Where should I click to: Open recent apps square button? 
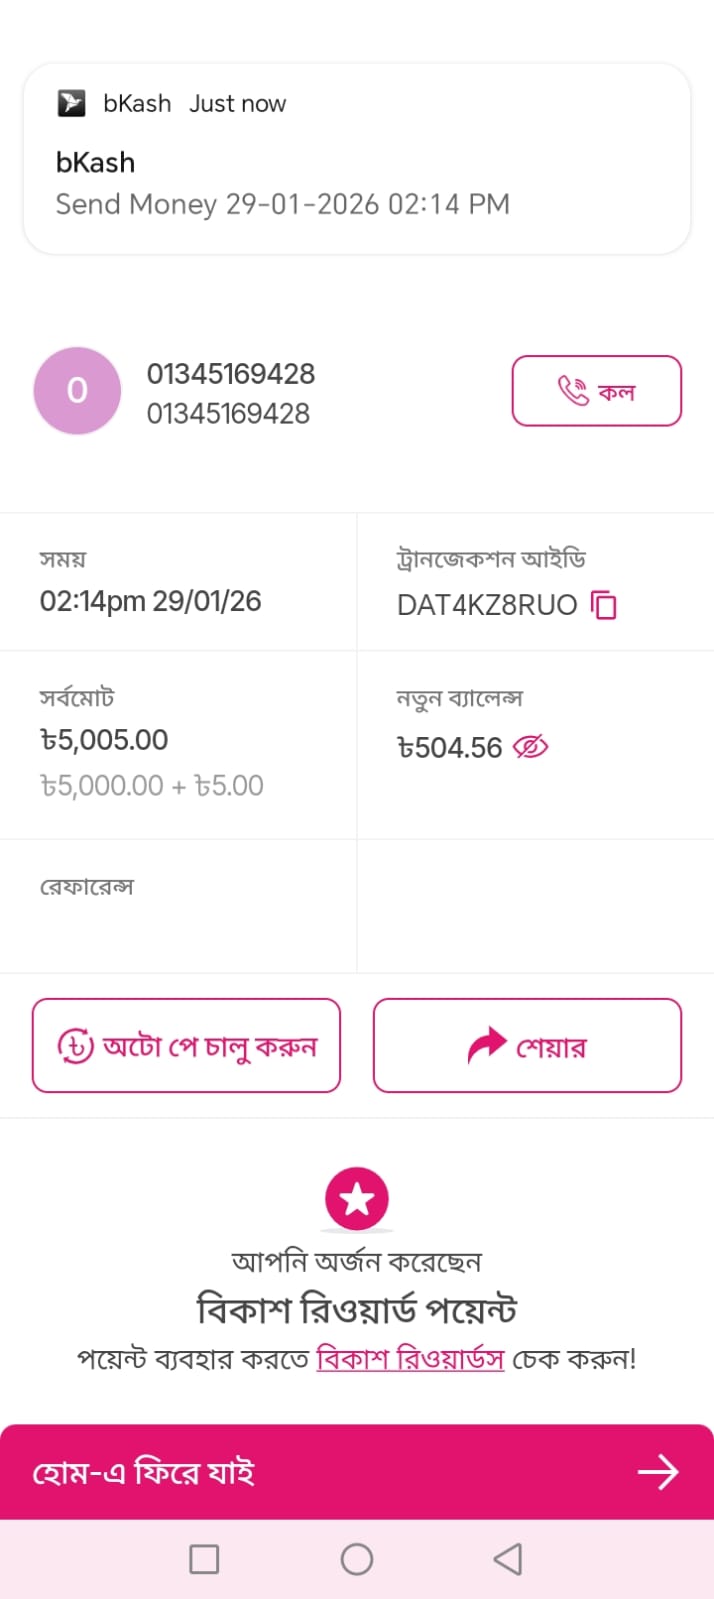tap(204, 1559)
